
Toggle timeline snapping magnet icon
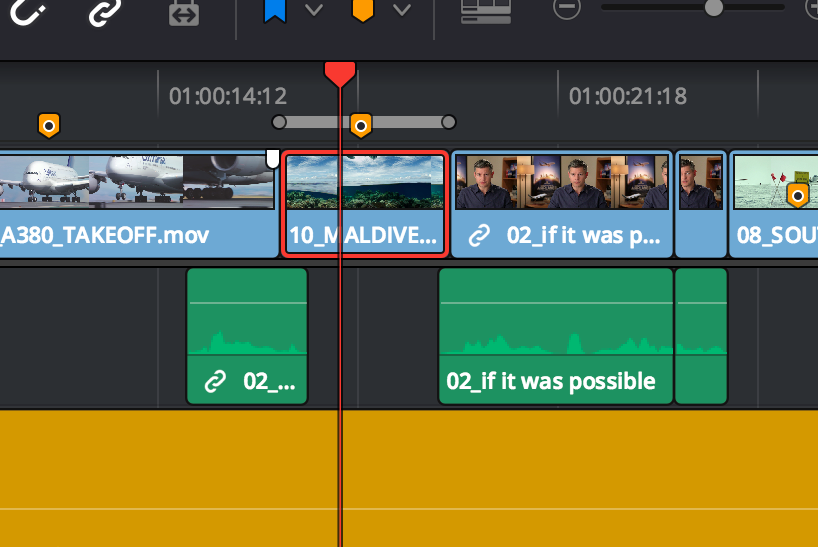click(28, 11)
